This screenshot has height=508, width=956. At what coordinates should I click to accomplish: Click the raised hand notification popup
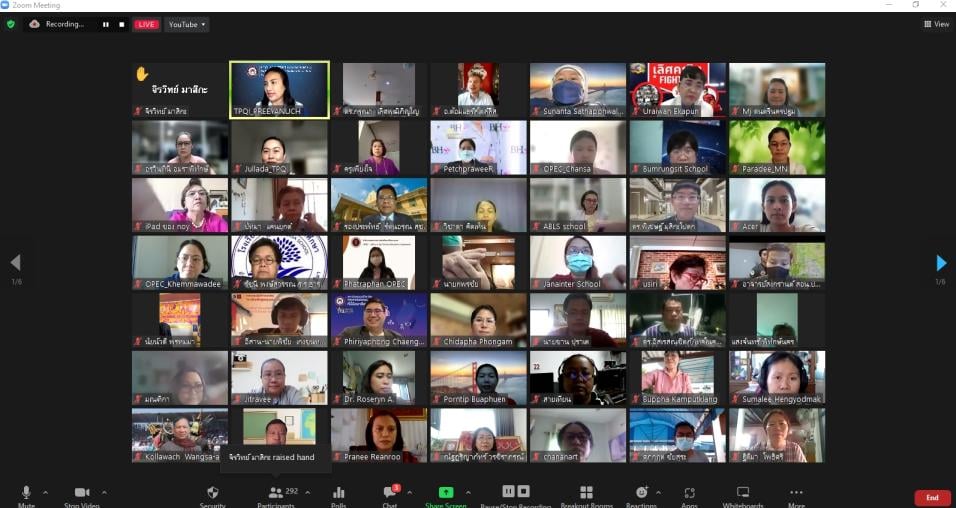(x=276, y=457)
